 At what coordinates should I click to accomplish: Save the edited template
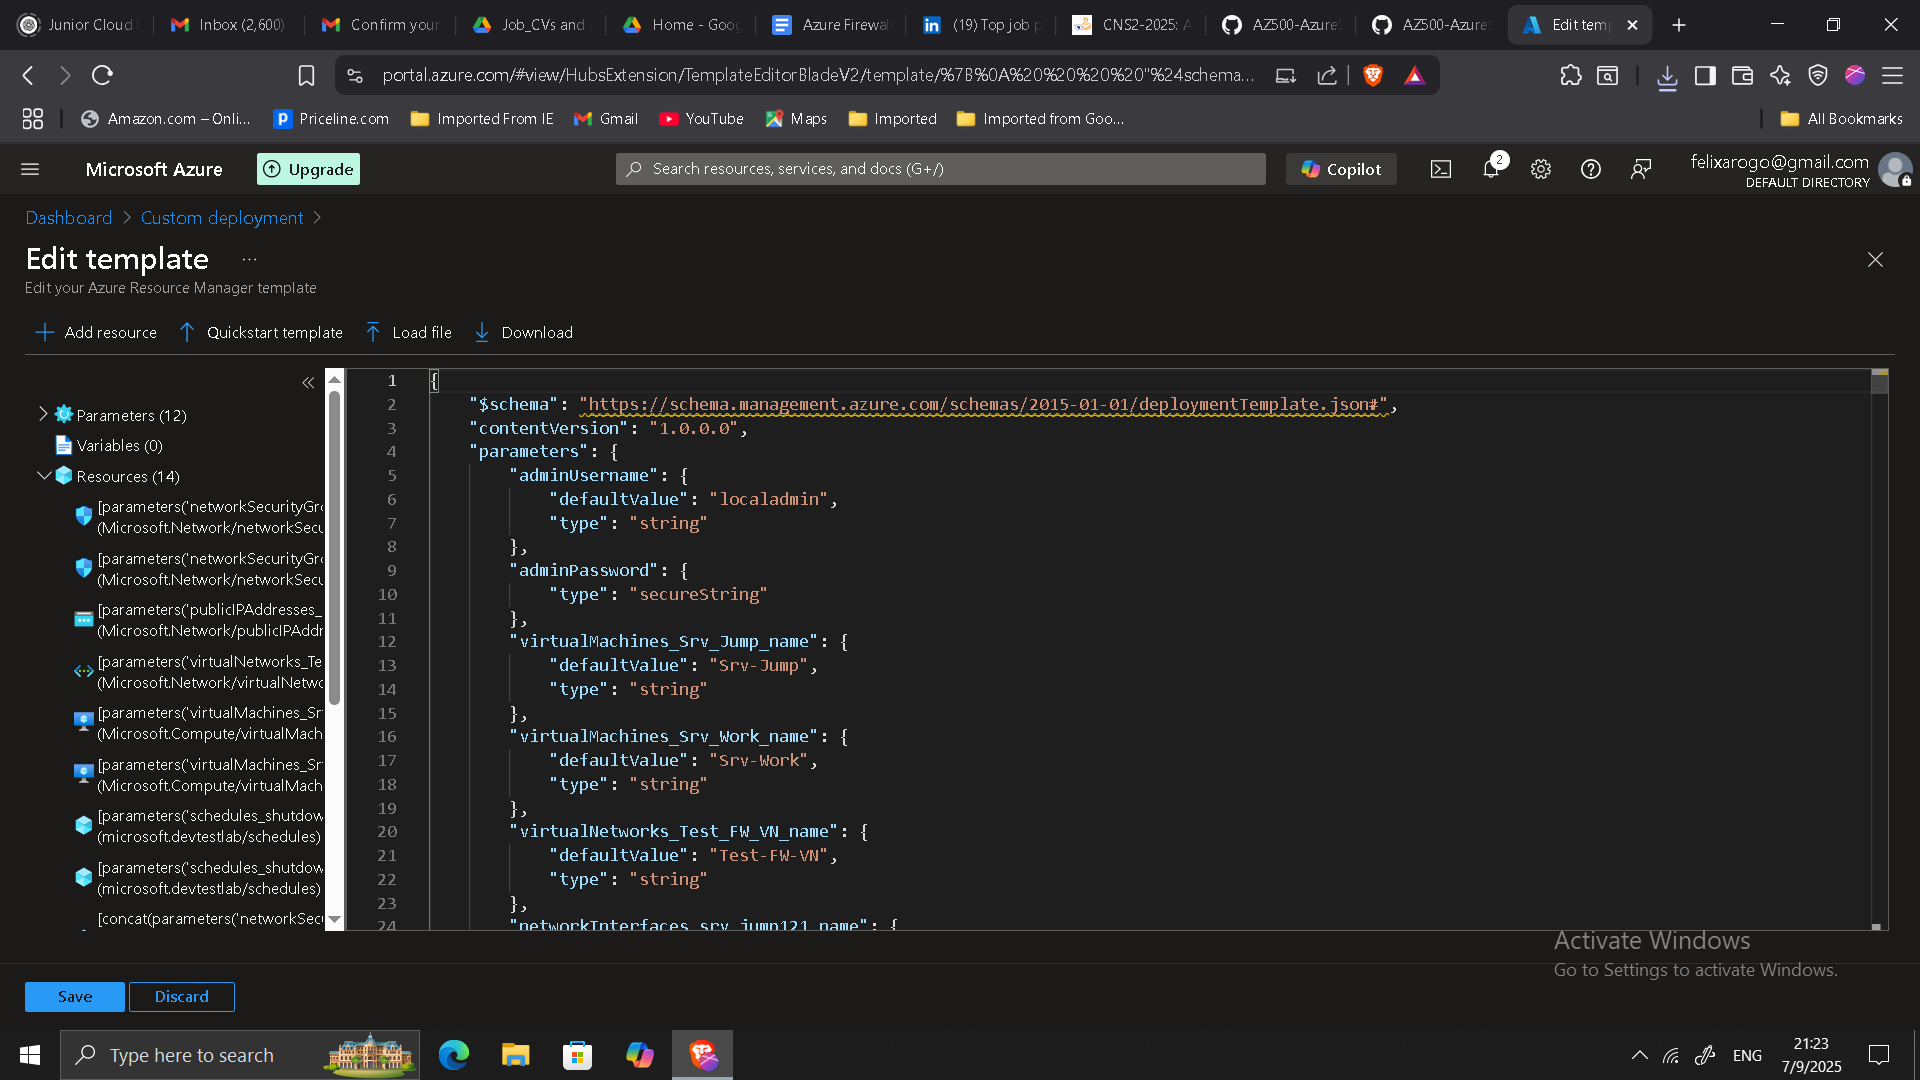(75, 996)
